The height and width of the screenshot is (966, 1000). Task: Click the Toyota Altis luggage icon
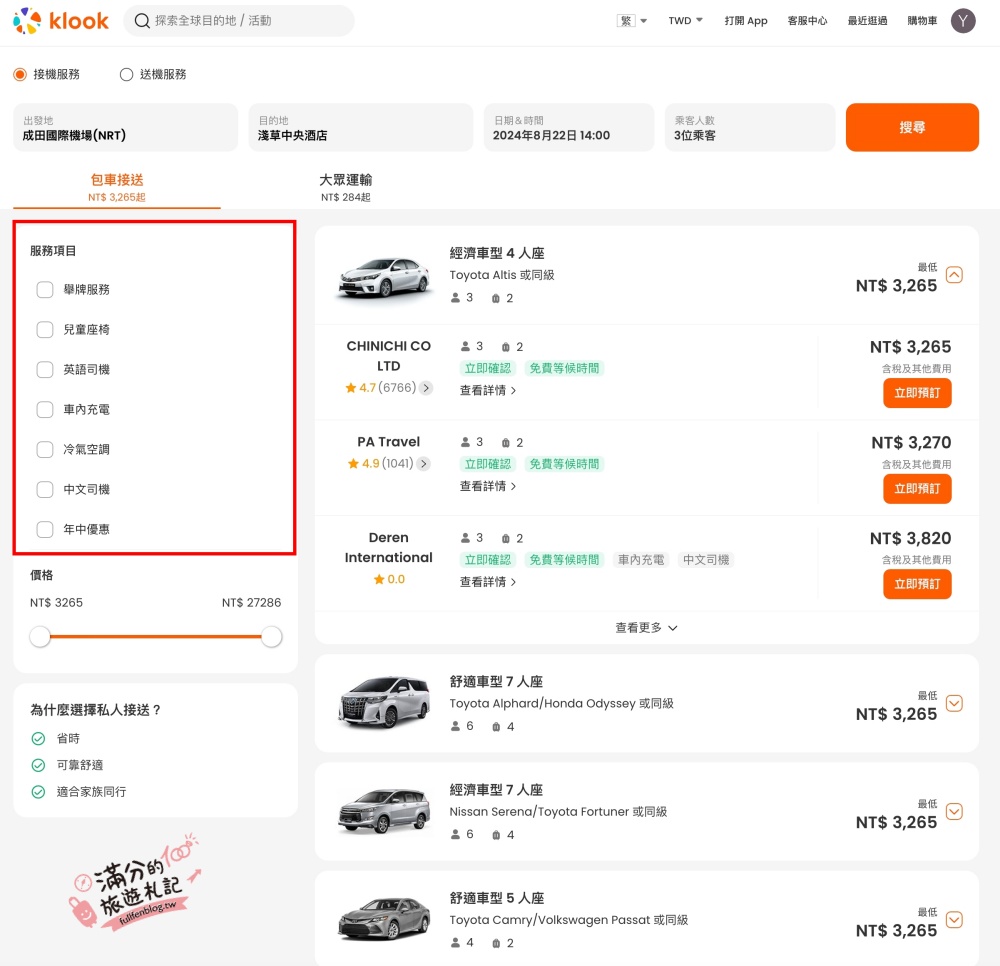point(496,298)
